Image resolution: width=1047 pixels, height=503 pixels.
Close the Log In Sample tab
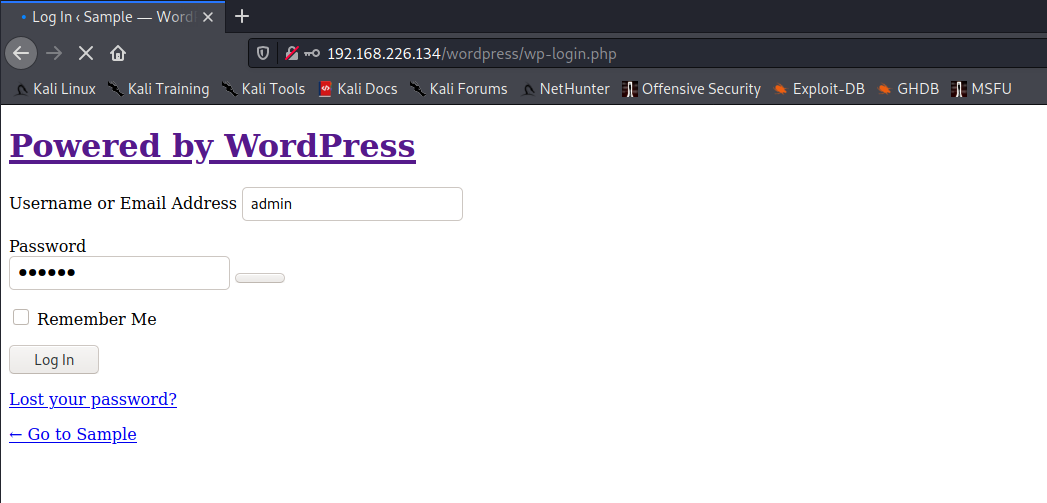point(208,17)
